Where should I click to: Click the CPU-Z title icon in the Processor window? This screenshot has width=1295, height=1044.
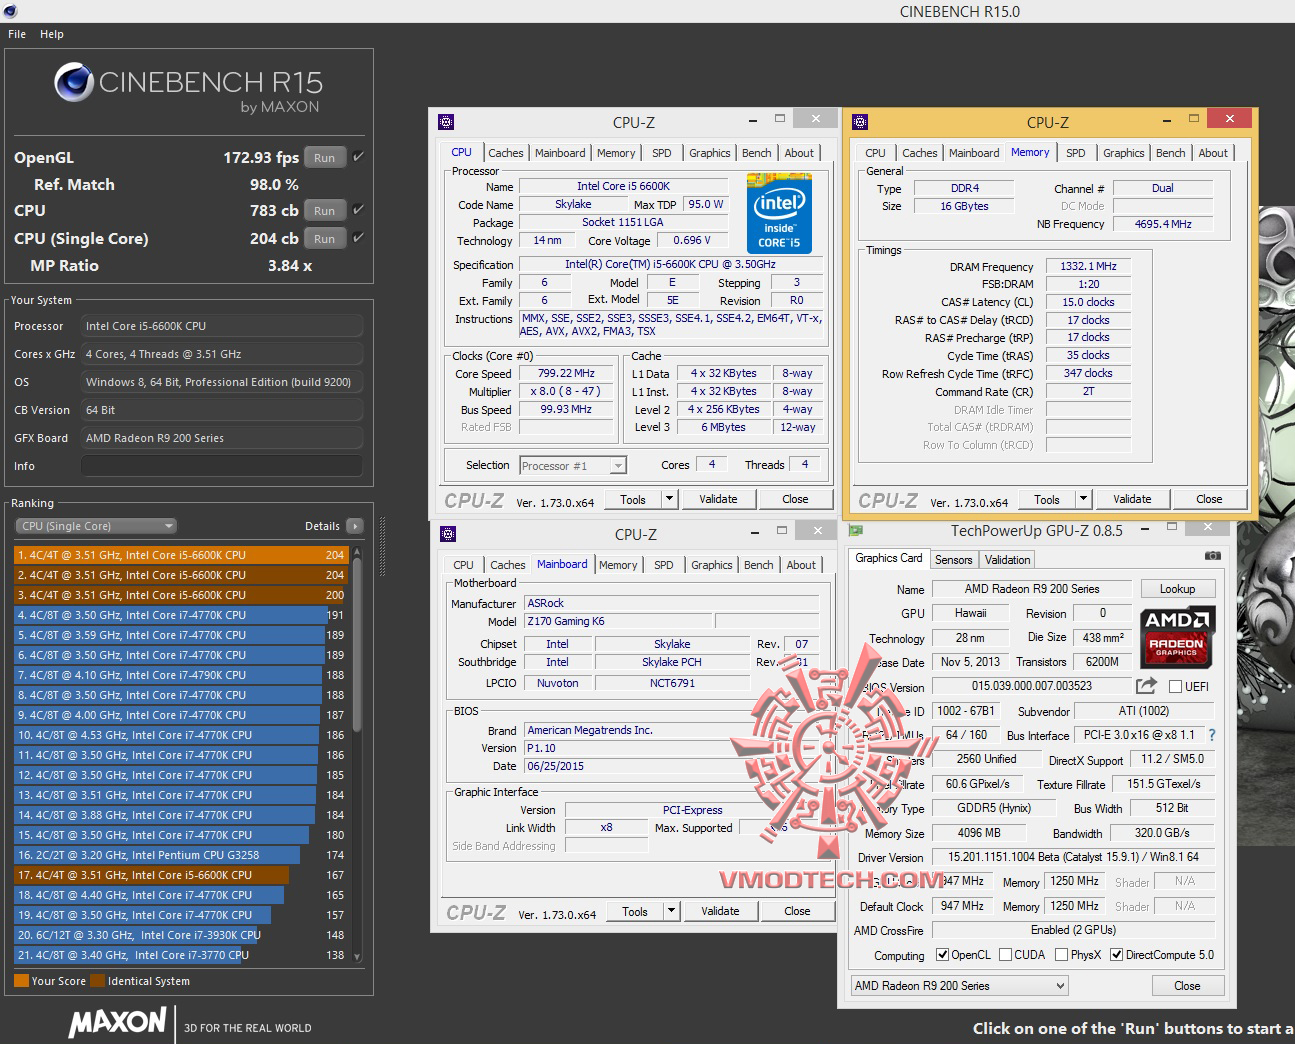pyautogui.click(x=447, y=122)
